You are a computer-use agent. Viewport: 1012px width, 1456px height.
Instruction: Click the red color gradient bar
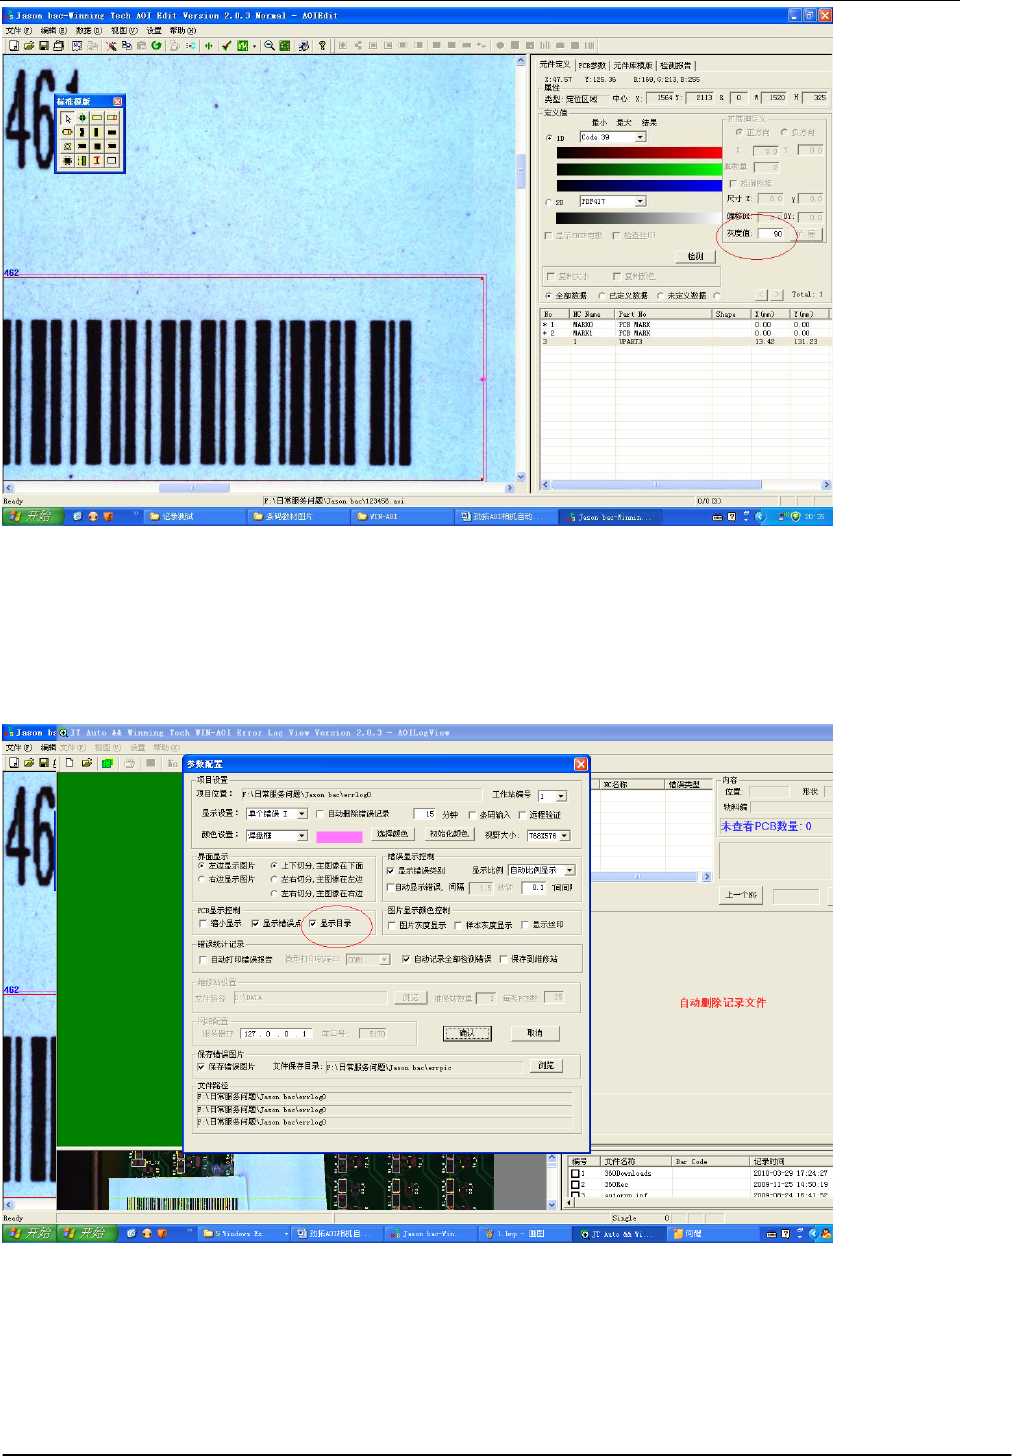tap(639, 153)
